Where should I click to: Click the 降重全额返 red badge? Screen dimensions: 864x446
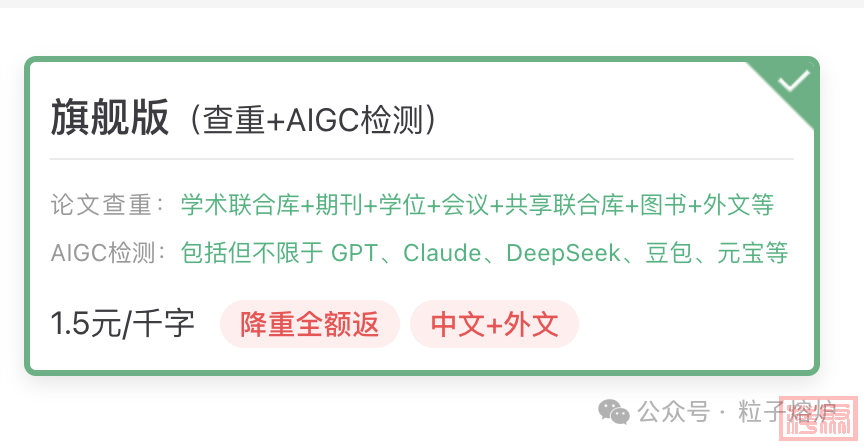(310, 324)
